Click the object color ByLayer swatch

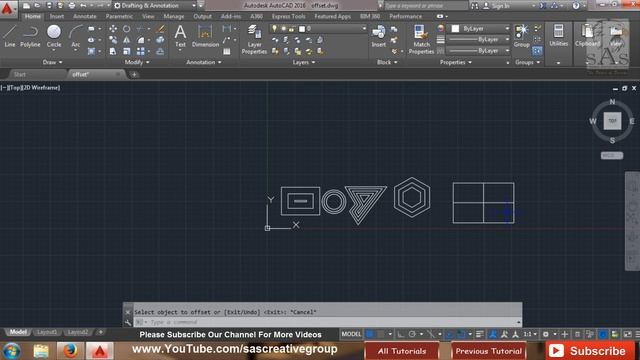455,29
